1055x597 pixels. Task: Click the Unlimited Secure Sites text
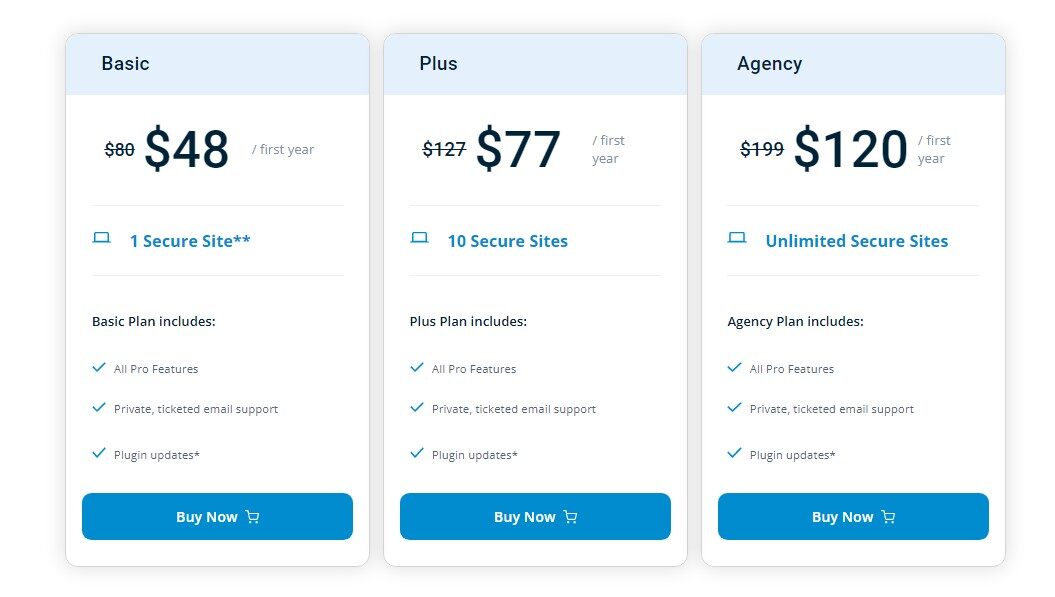856,241
